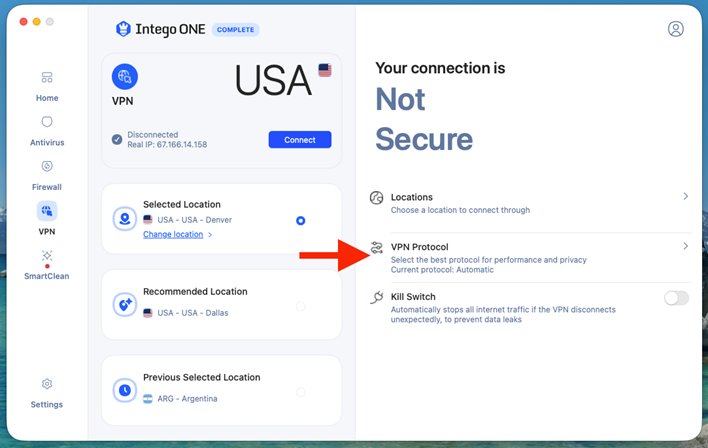Click Choose a location to connect through
The image size is (708, 448).
point(460,210)
